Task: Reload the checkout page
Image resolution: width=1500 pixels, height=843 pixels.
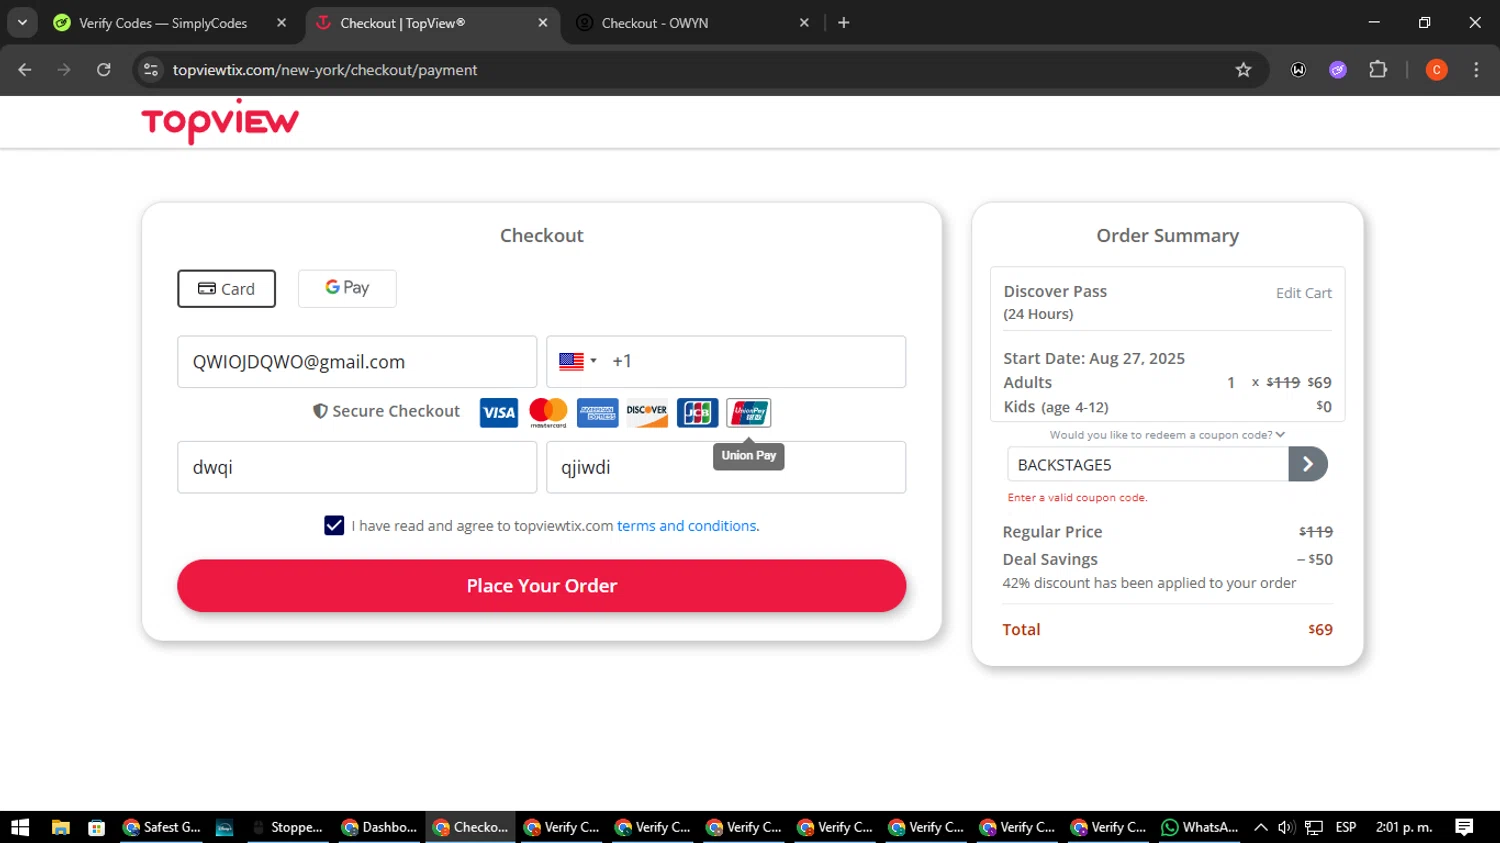Action: tap(104, 70)
